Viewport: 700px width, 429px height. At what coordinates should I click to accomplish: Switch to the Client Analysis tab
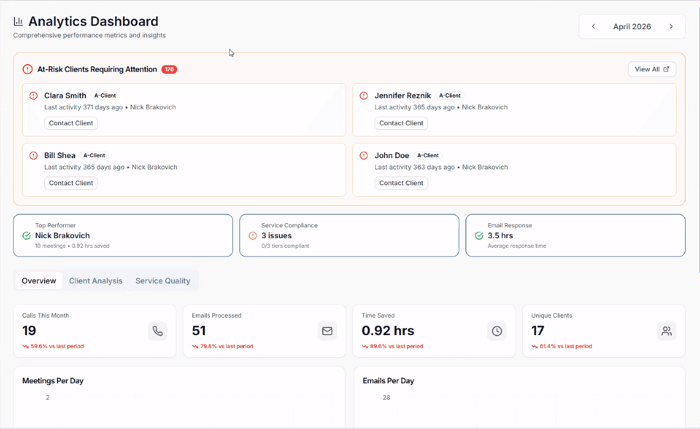(96, 281)
